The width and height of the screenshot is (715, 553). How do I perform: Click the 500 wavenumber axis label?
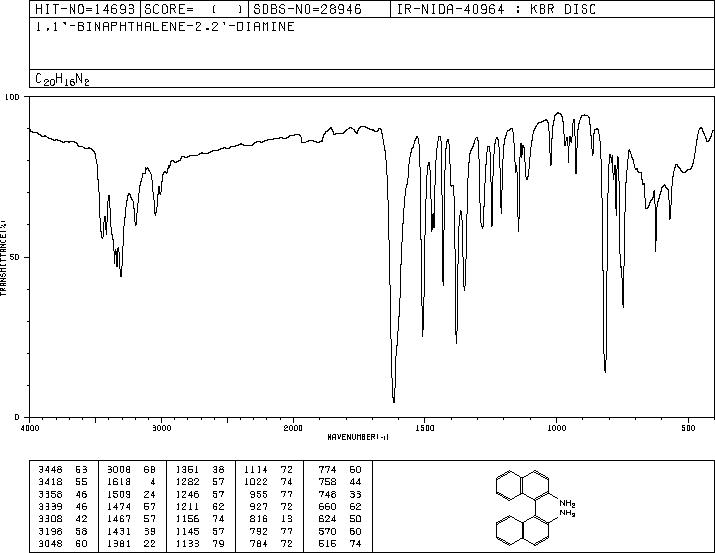point(688,428)
